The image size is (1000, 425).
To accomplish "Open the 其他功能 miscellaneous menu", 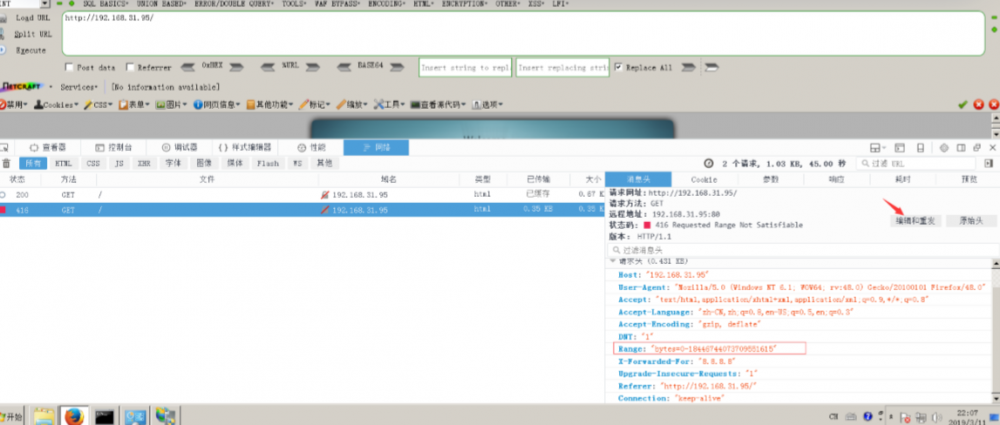I will click(x=270, y=105).
